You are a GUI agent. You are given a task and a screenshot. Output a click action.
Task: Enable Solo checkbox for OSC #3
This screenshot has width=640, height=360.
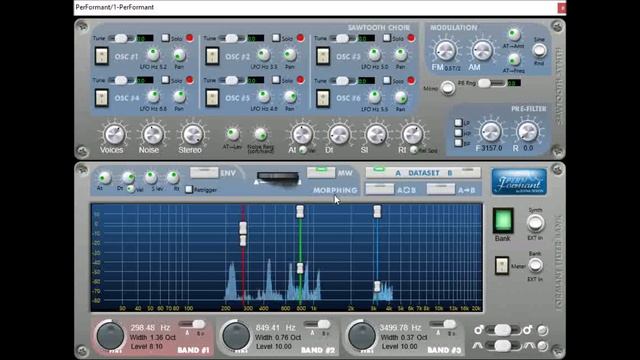pyautogui.click(x=387, y=38)
